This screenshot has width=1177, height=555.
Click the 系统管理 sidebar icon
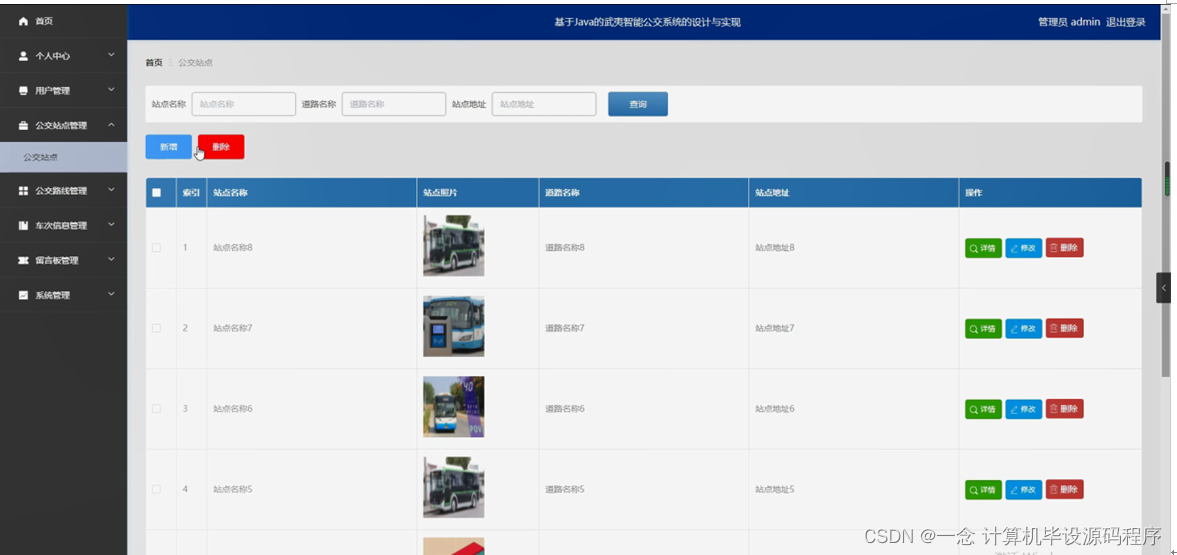[23, 295]
